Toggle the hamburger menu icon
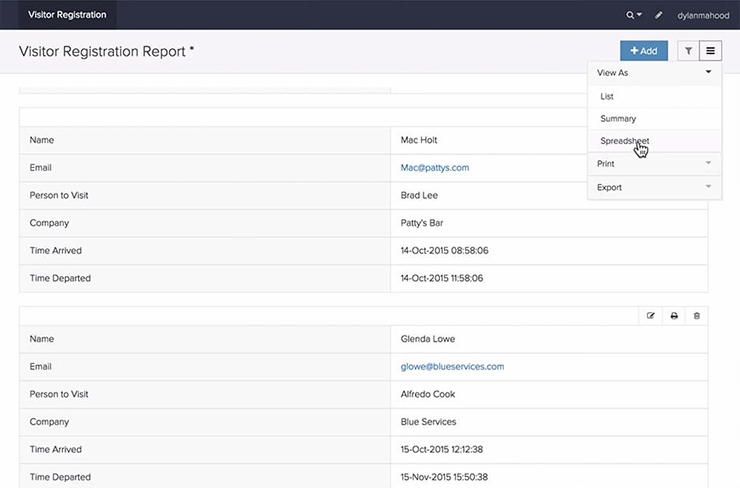The width and height of the screenshot is (740, 488). [x=710, y=51]
